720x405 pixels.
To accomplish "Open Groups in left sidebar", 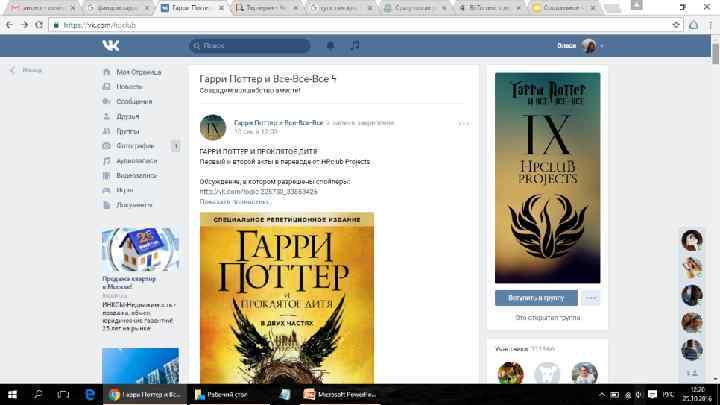I will [127, 131].
